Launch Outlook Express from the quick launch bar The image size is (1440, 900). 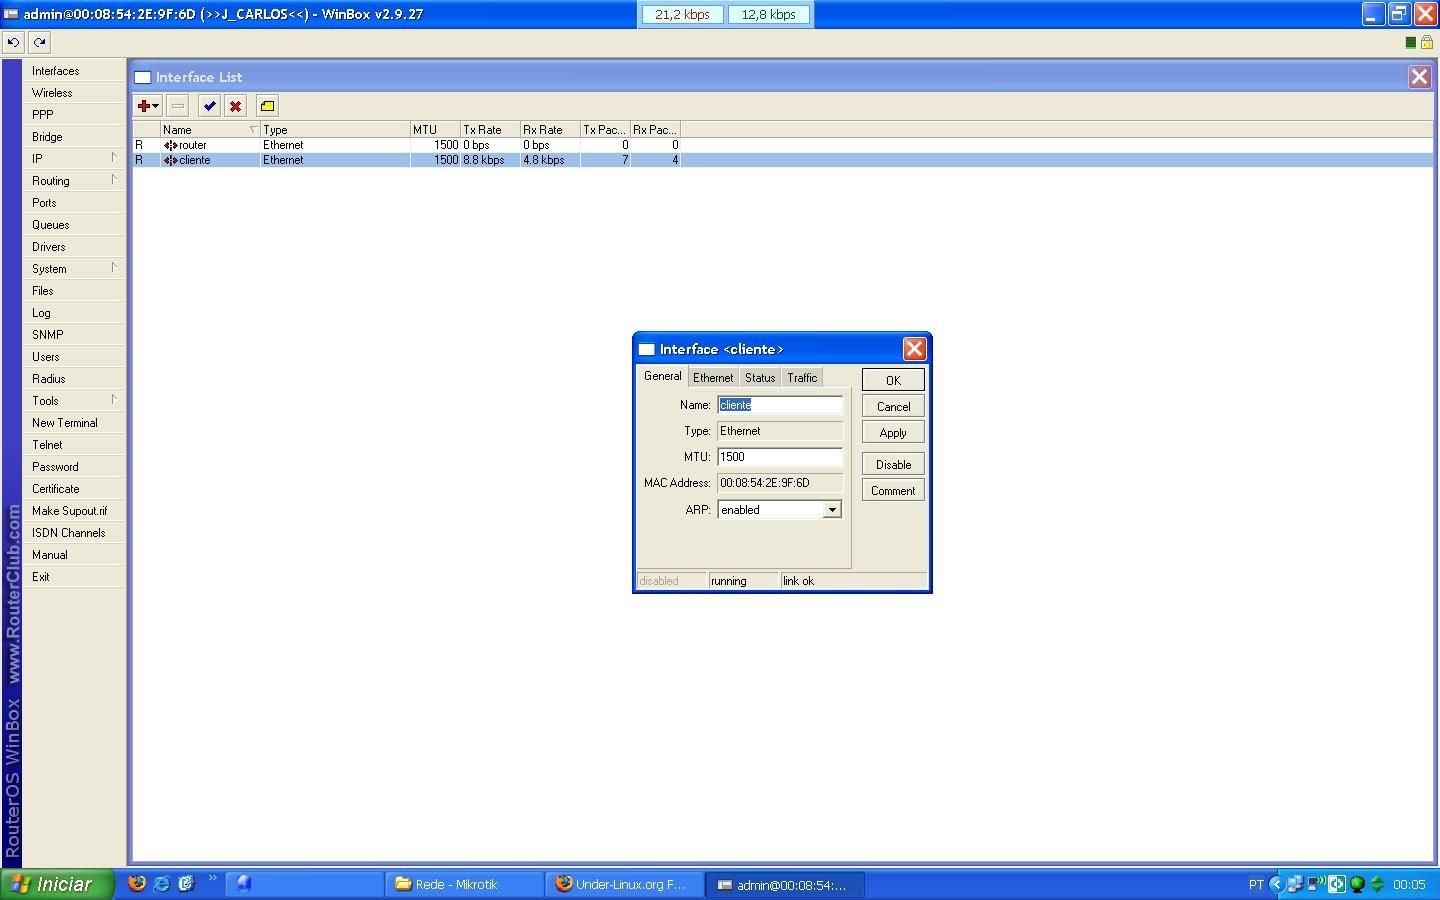click(x=186, y=884)
